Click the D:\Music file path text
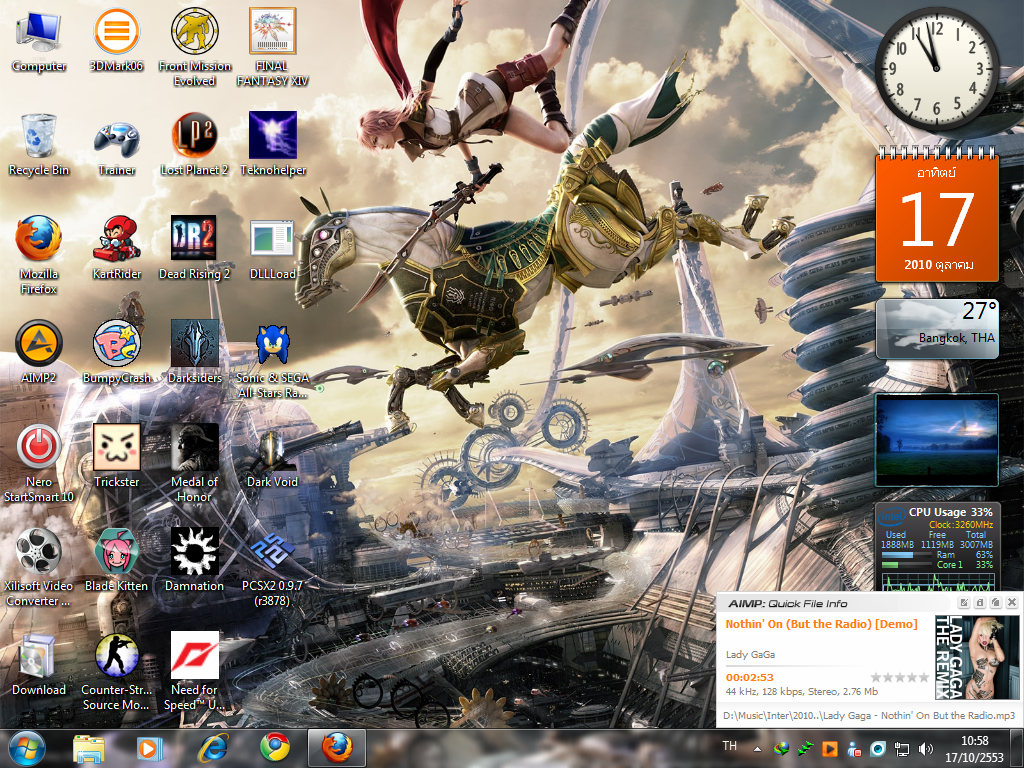1024x768 pixels. (x=869, y=716)
